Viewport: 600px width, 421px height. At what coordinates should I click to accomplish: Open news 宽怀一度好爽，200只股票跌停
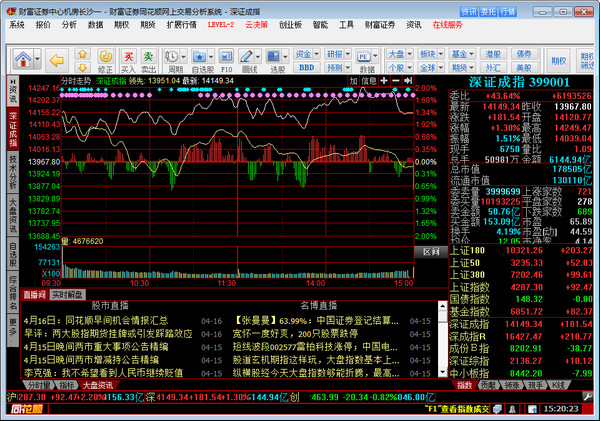[295, 334]
